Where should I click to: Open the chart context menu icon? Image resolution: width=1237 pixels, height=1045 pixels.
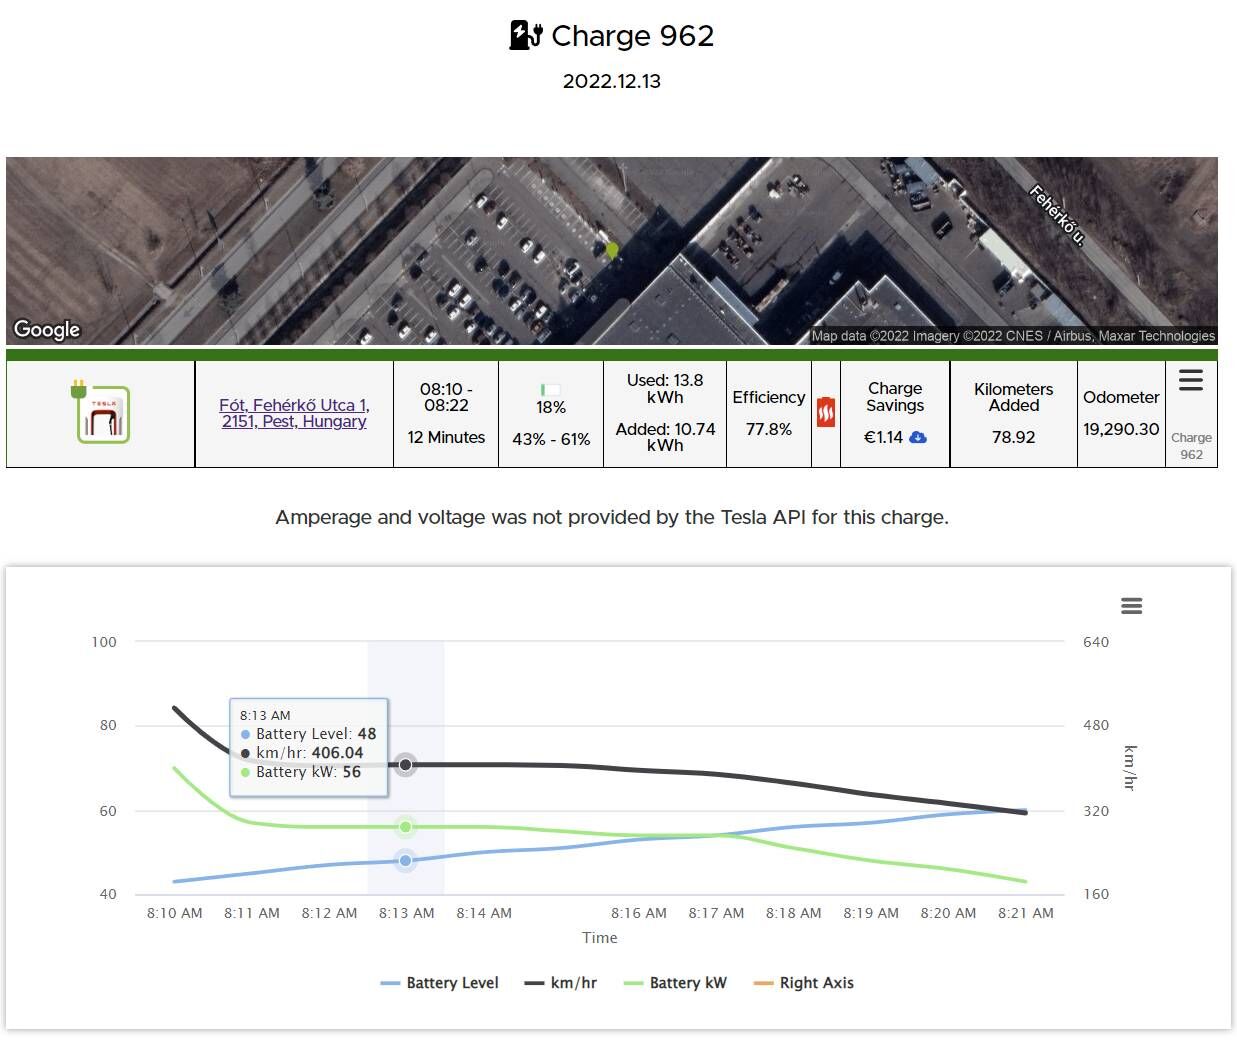pyautogui.click(x=1131, y=606)
